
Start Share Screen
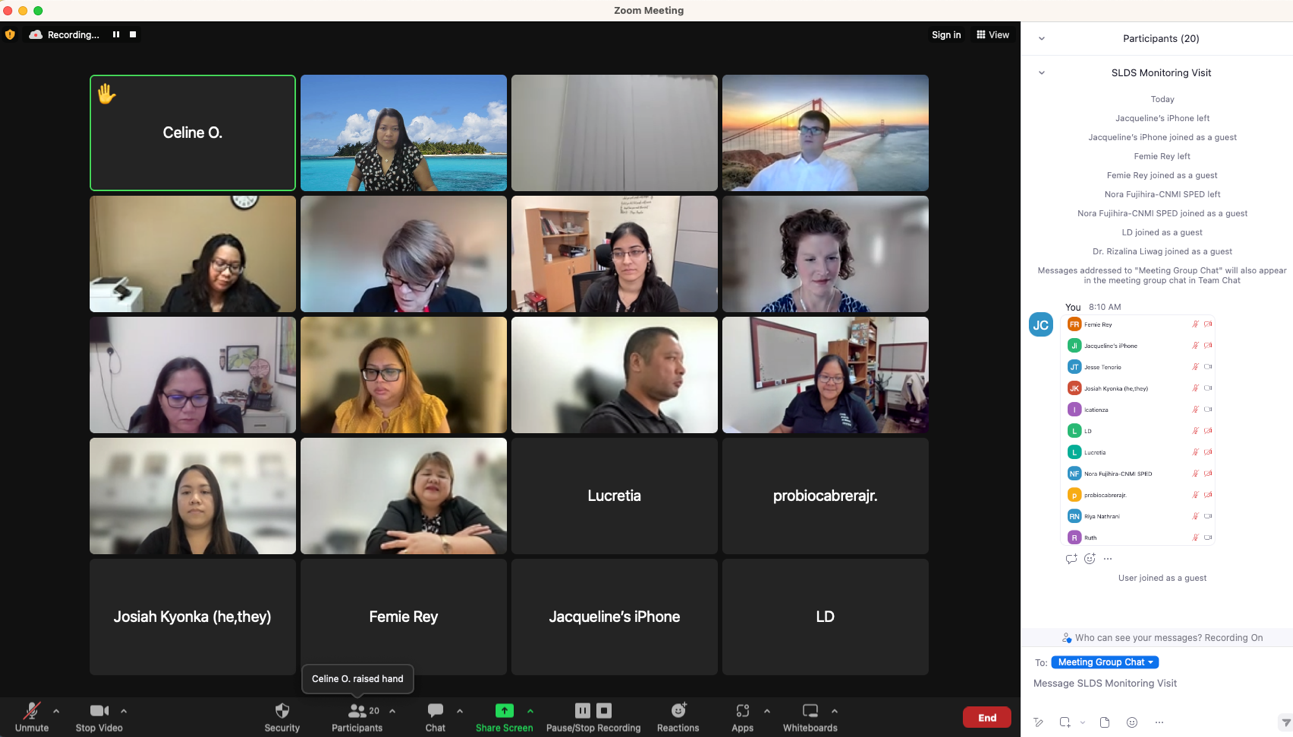(504, 716)
